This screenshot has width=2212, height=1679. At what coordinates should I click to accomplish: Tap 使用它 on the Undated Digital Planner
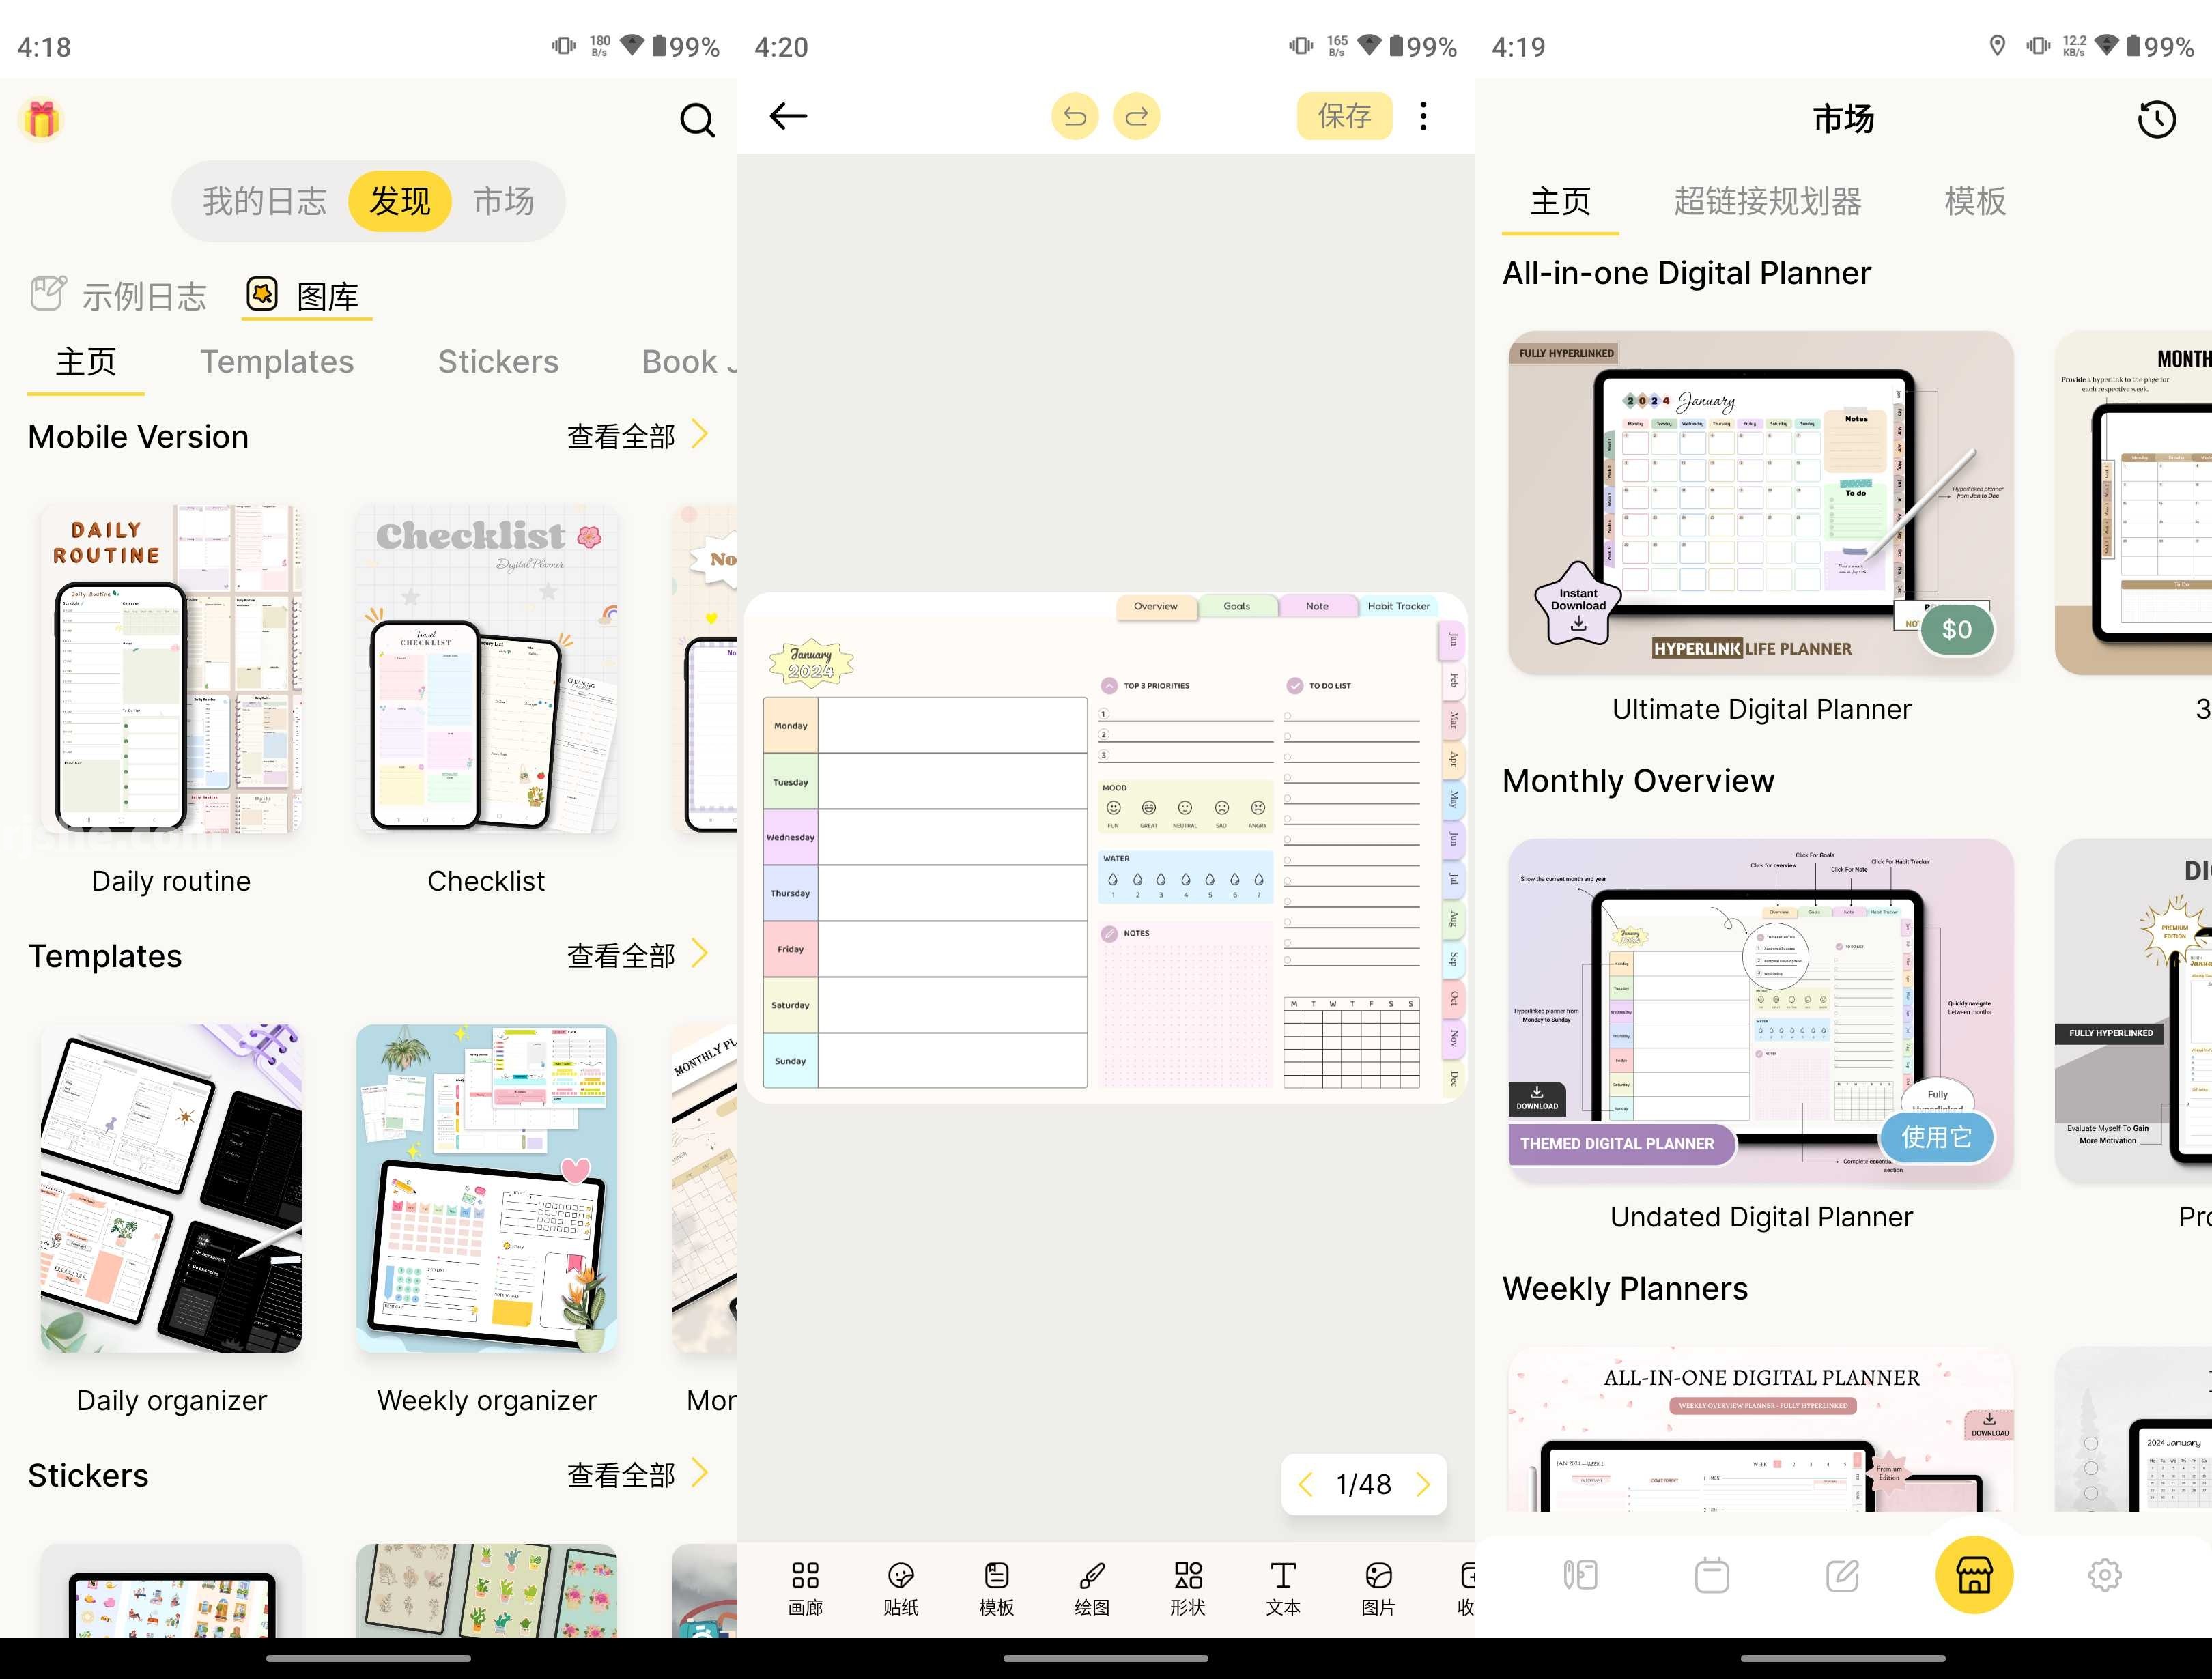pyautogui.click(x=1937, y=1138)
